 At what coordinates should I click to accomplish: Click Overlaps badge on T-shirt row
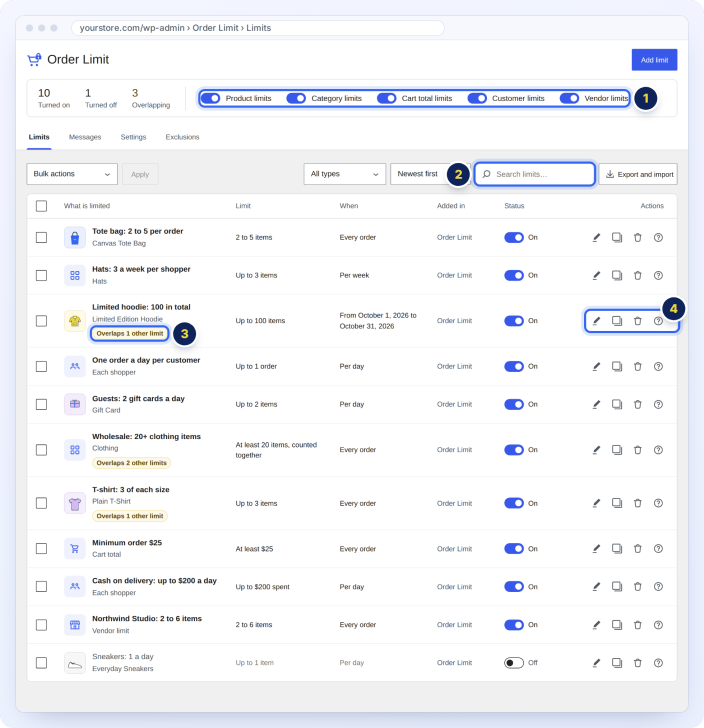[x=130, y=516]
